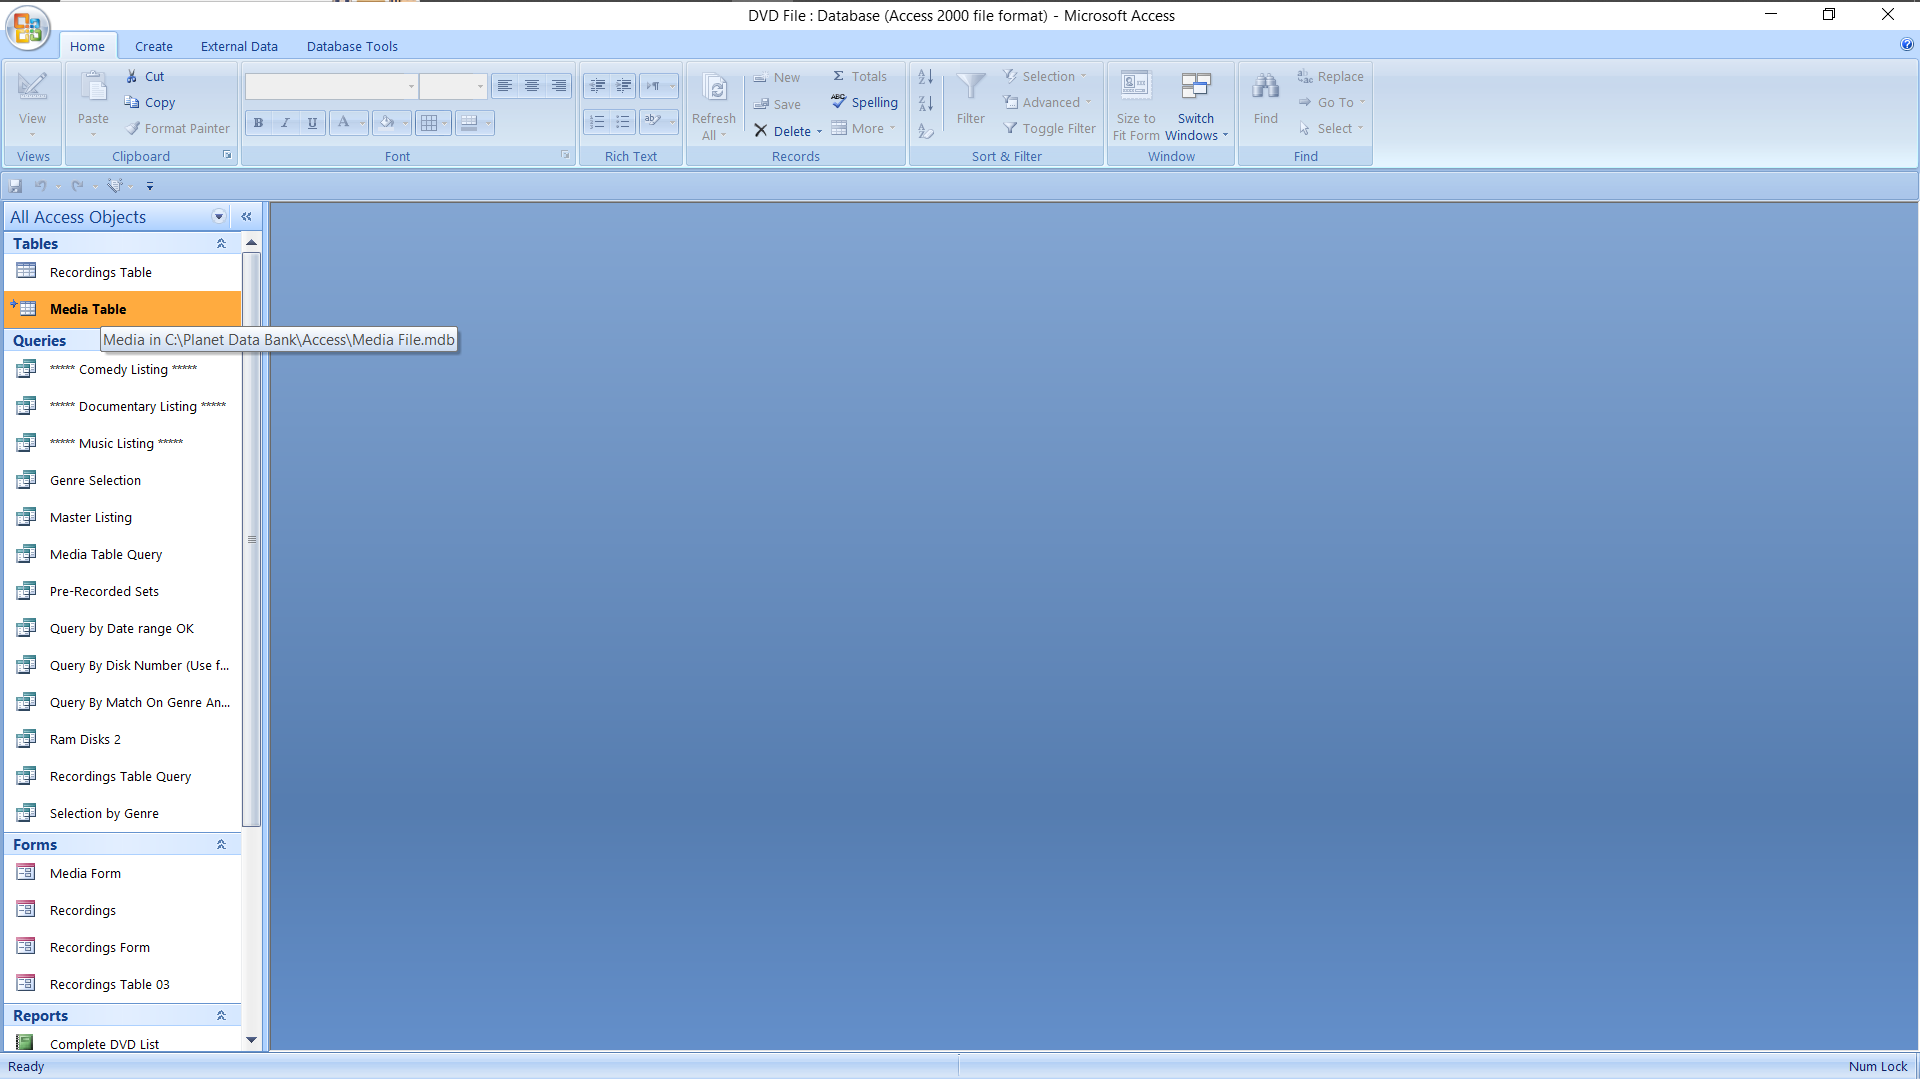This screenshot has width=1920, height=1080.
Task: Click the Delete record icon
Action: coord(761,131)
